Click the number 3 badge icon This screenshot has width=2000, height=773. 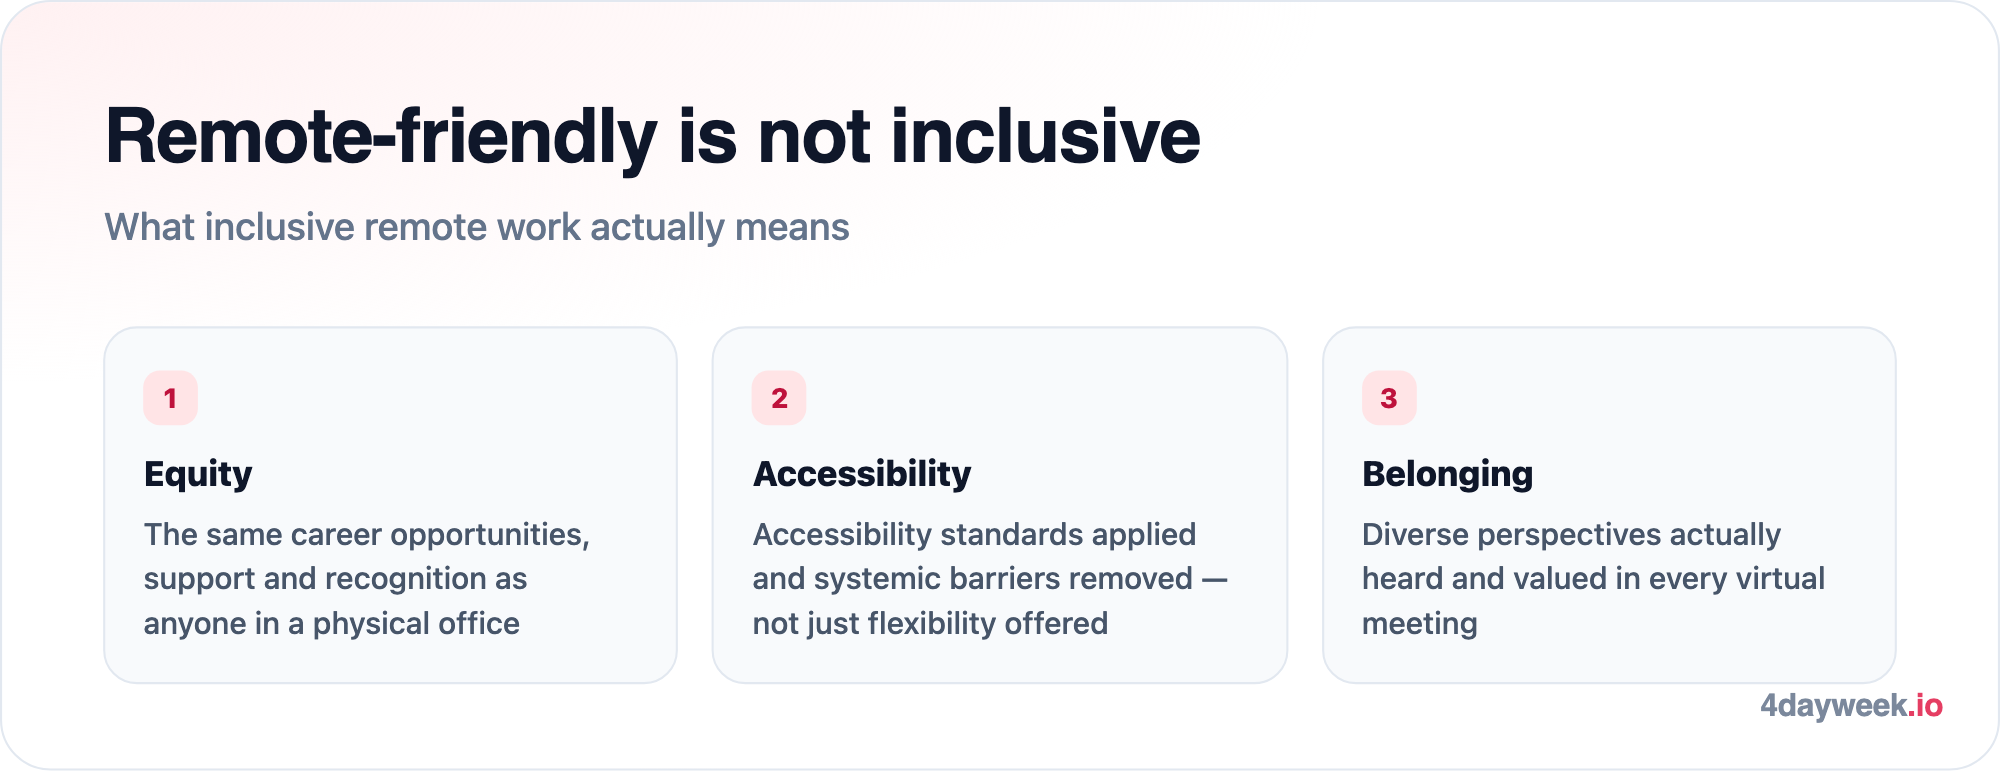pos(1389,398)
